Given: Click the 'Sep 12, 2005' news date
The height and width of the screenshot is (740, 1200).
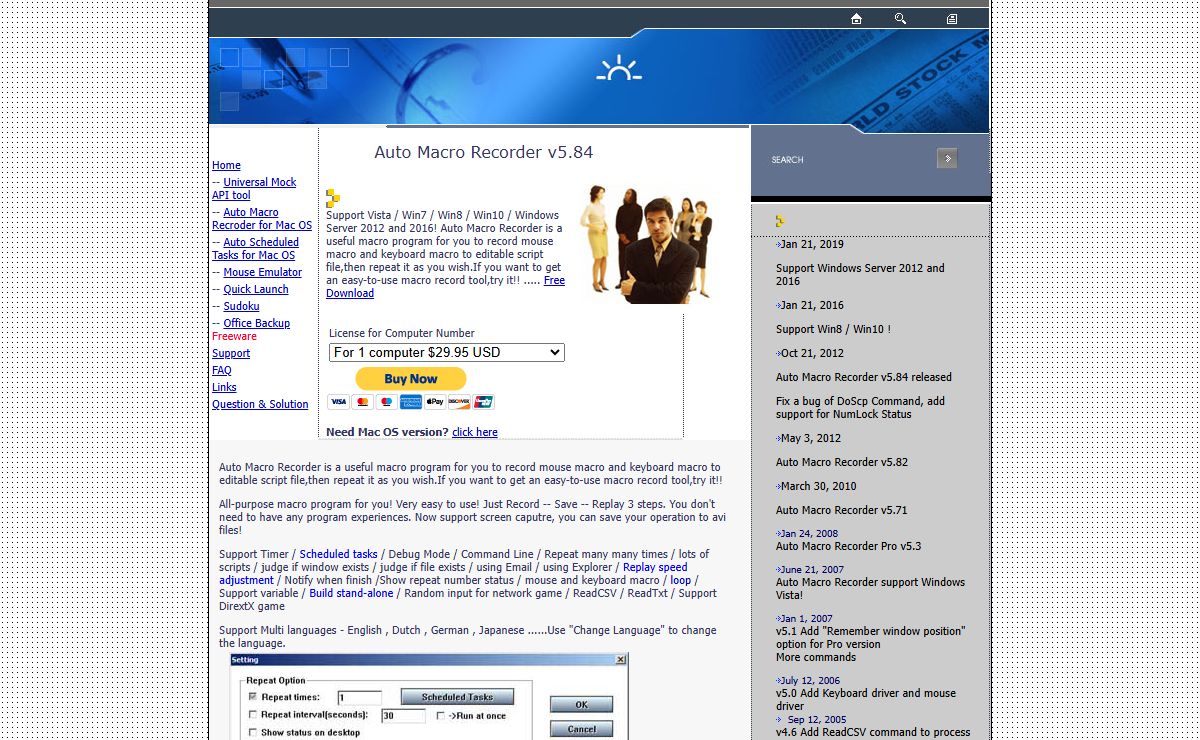Looking at the screenshot, I should (816, 720).
